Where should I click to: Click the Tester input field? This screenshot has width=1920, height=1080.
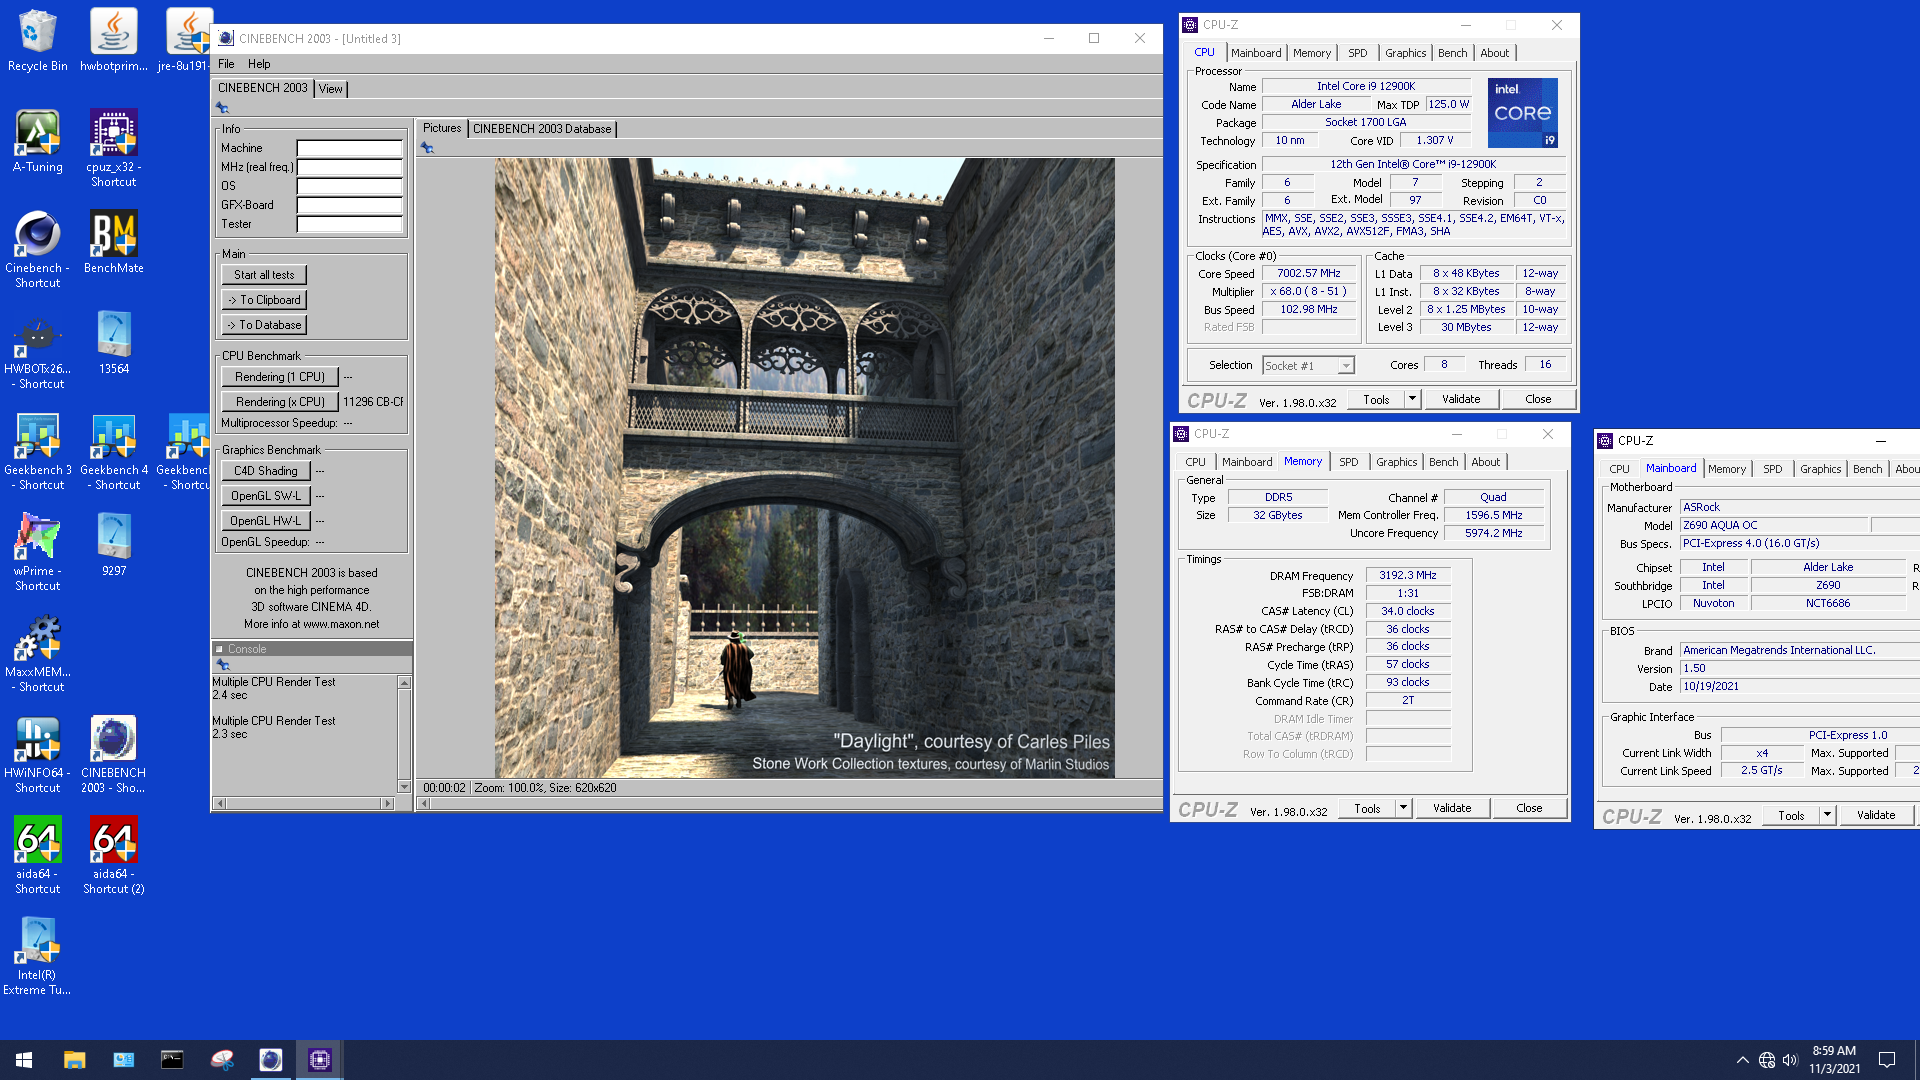tap(350, 224)
